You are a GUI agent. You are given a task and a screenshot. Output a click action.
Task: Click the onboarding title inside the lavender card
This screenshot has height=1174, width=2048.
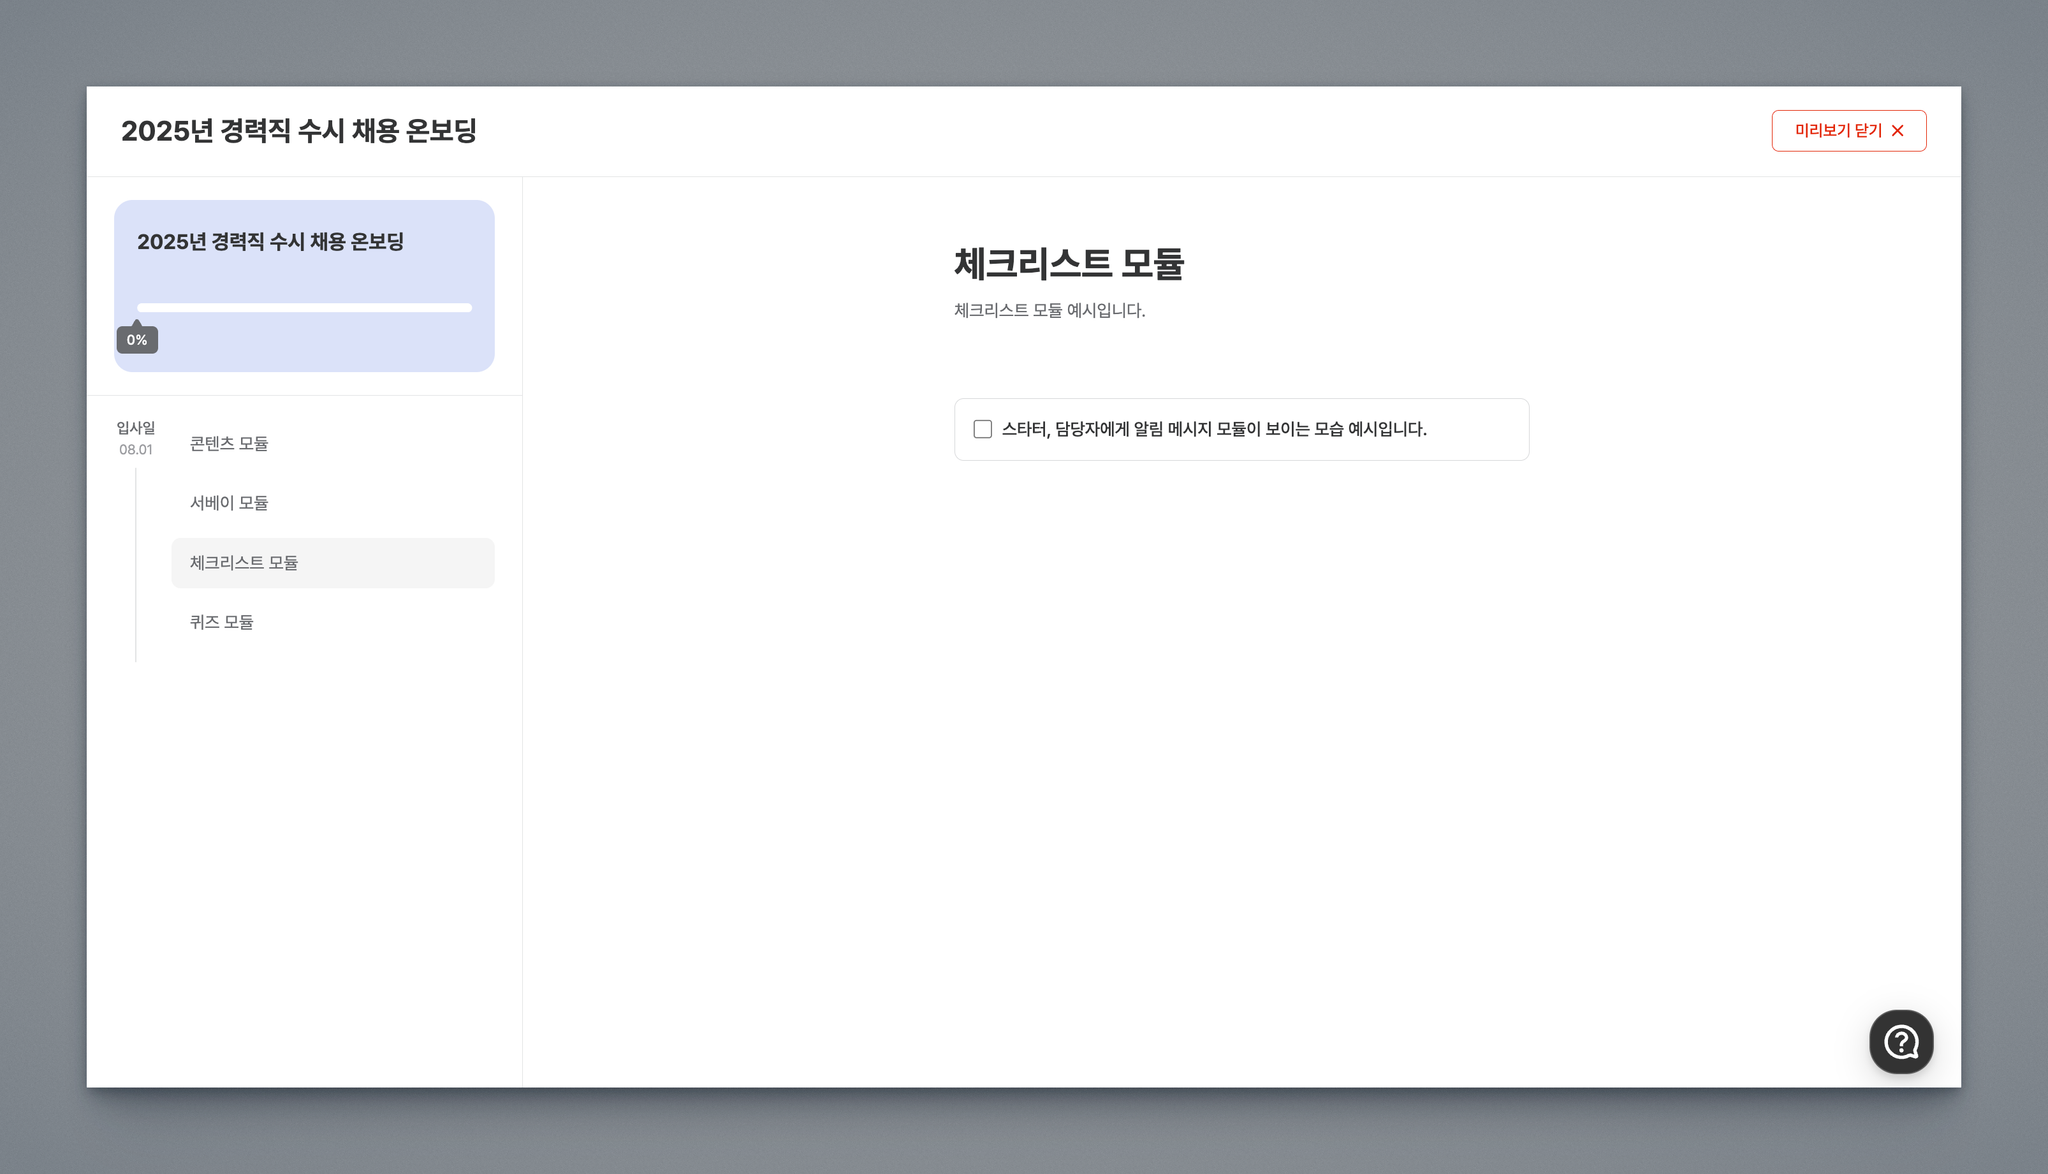[x=270, y=242]
